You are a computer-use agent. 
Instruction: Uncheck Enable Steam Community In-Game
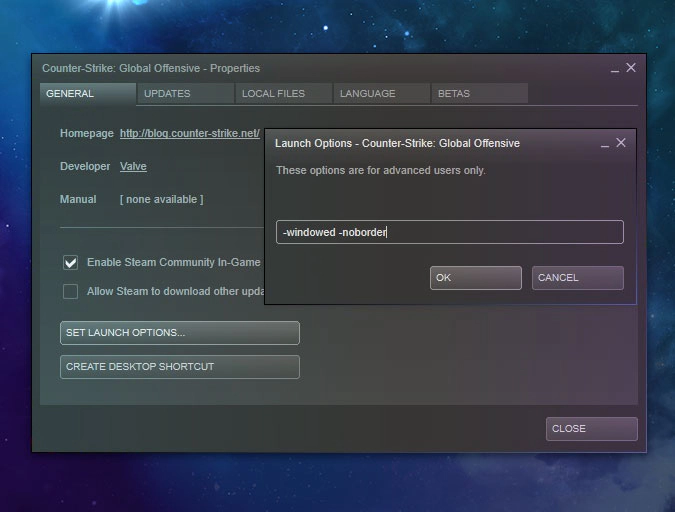tap(71, 262)
